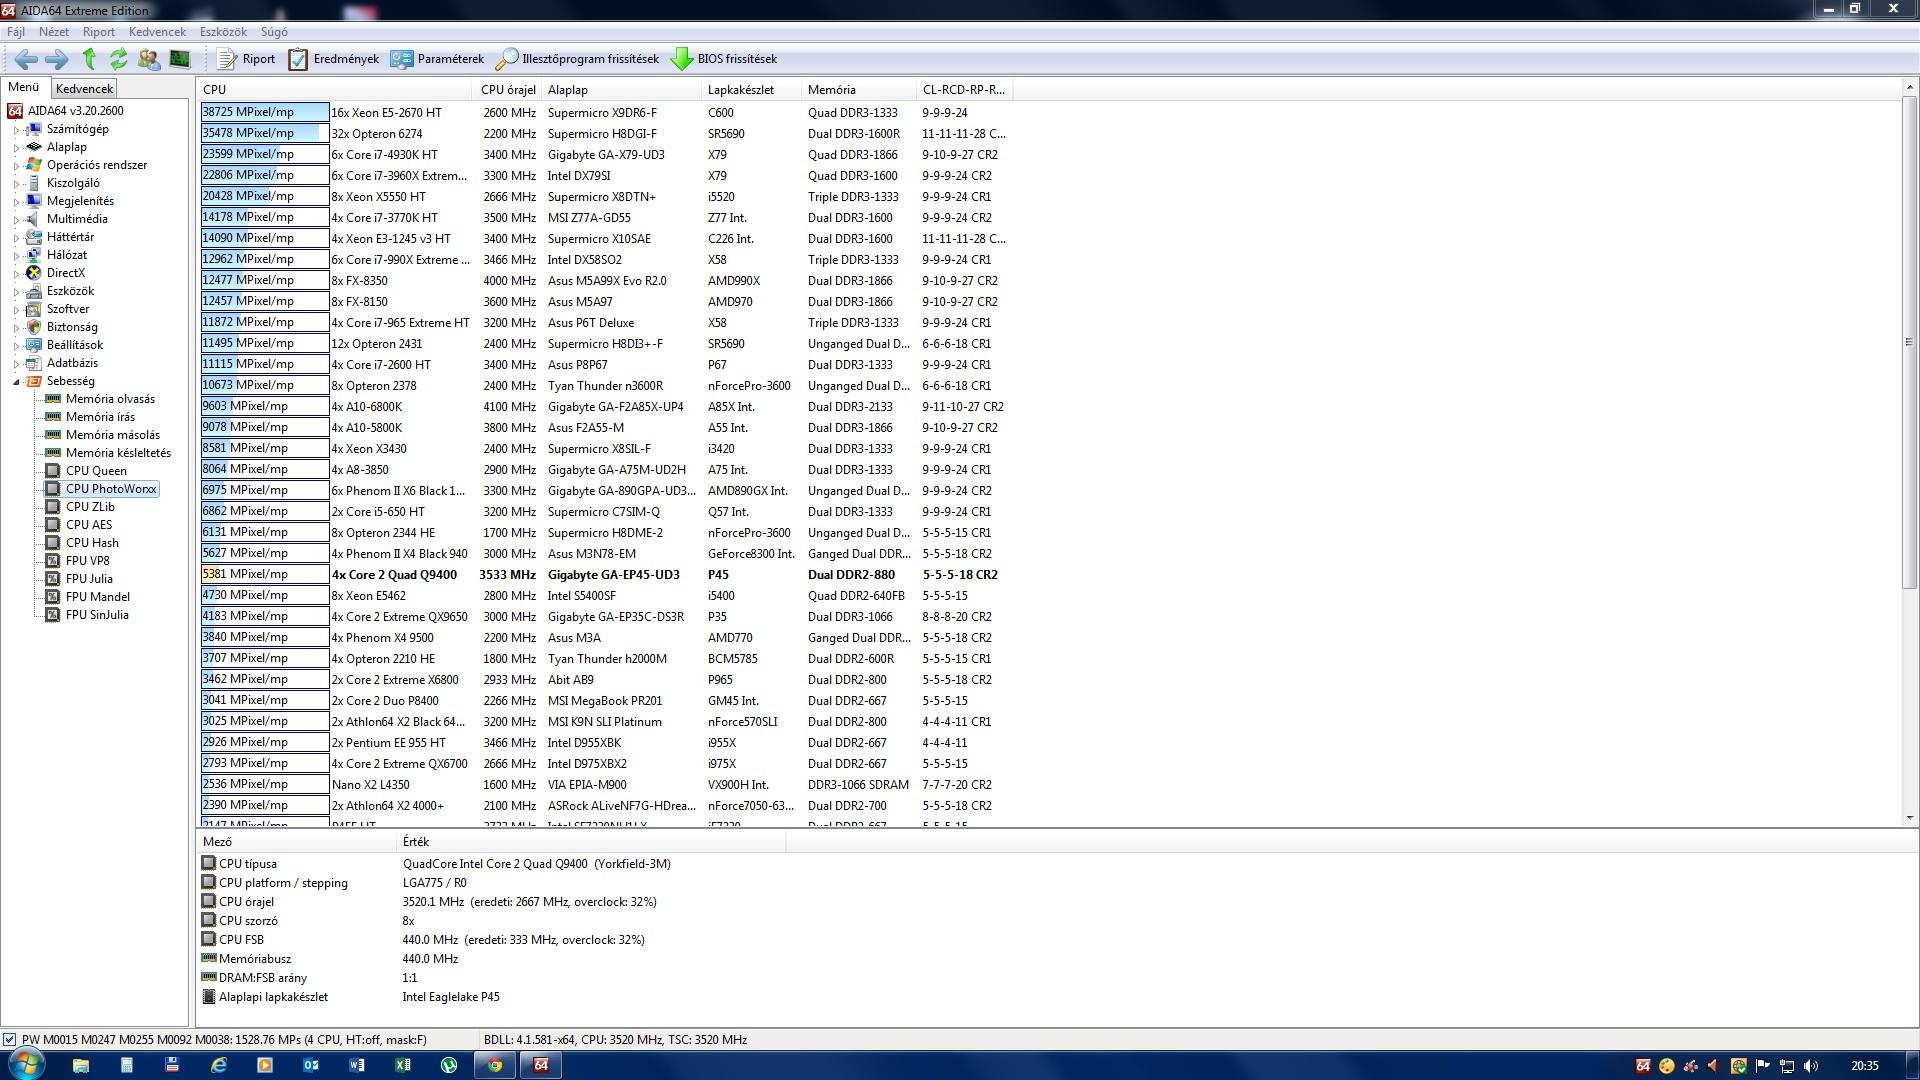This screenshot has width=1920, height=1080.
Task: Sort by Alaplap column header
Action: [x=621, y=90]
